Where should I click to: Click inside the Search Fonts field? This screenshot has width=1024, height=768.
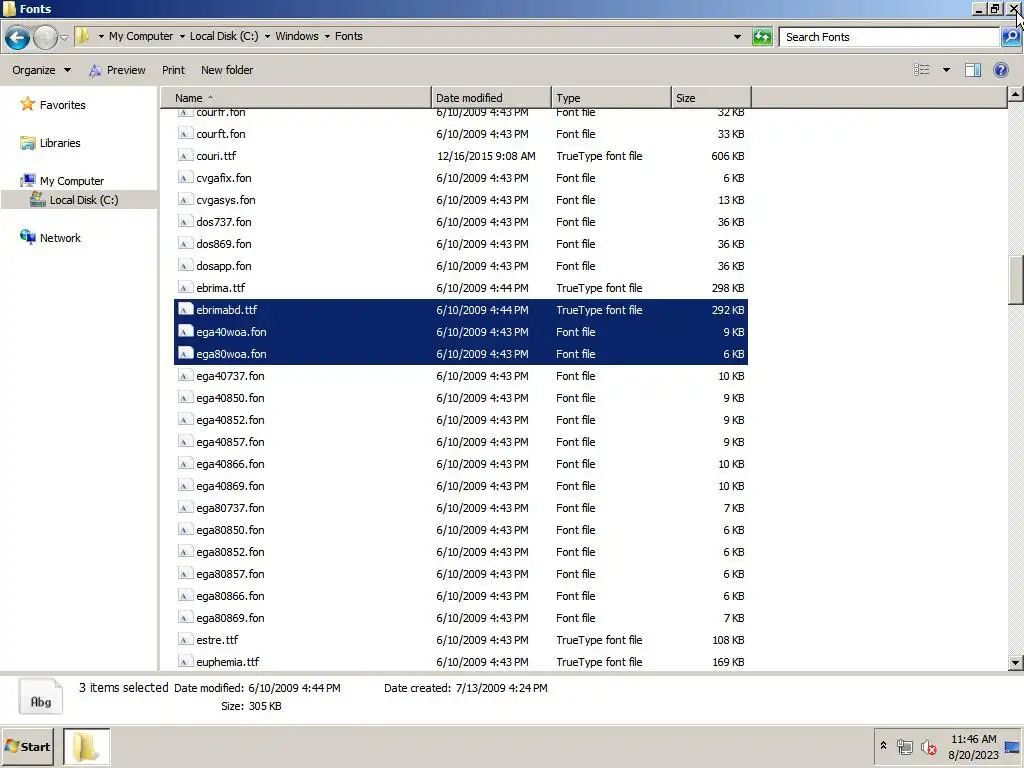(x=889, y=37)
